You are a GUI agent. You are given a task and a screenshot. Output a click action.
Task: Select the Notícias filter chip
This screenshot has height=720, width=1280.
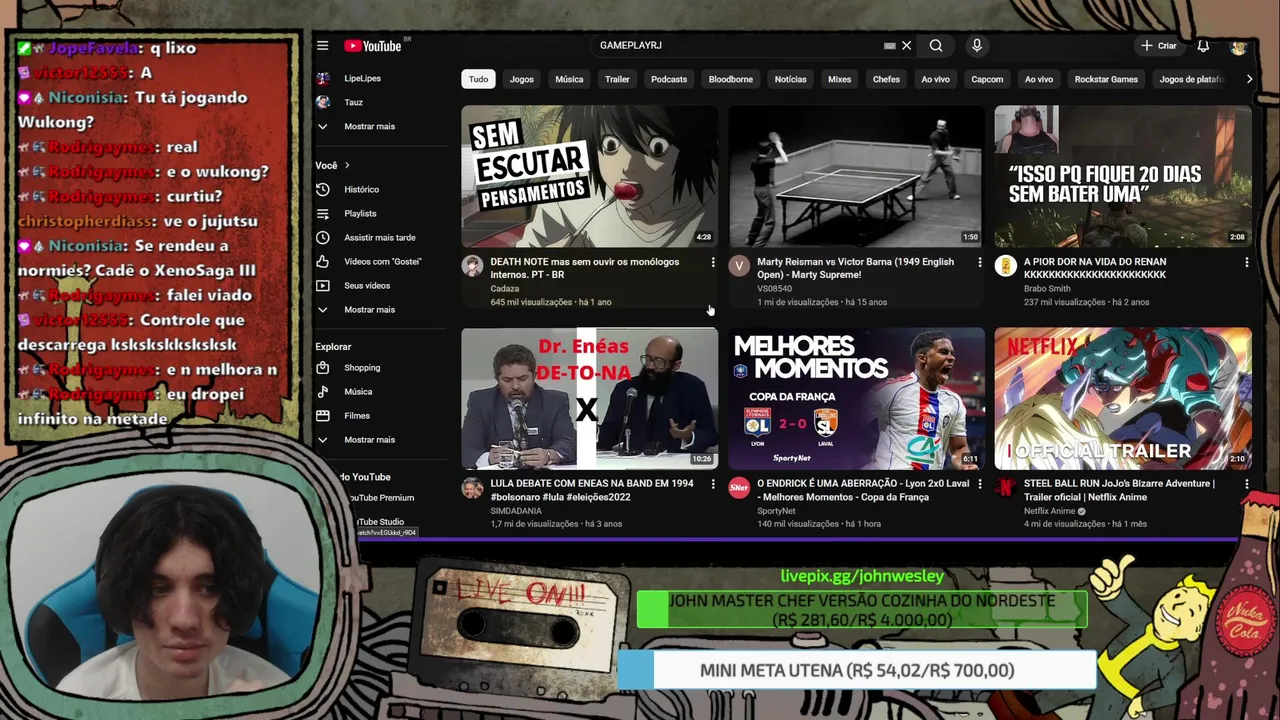point(790,79)
